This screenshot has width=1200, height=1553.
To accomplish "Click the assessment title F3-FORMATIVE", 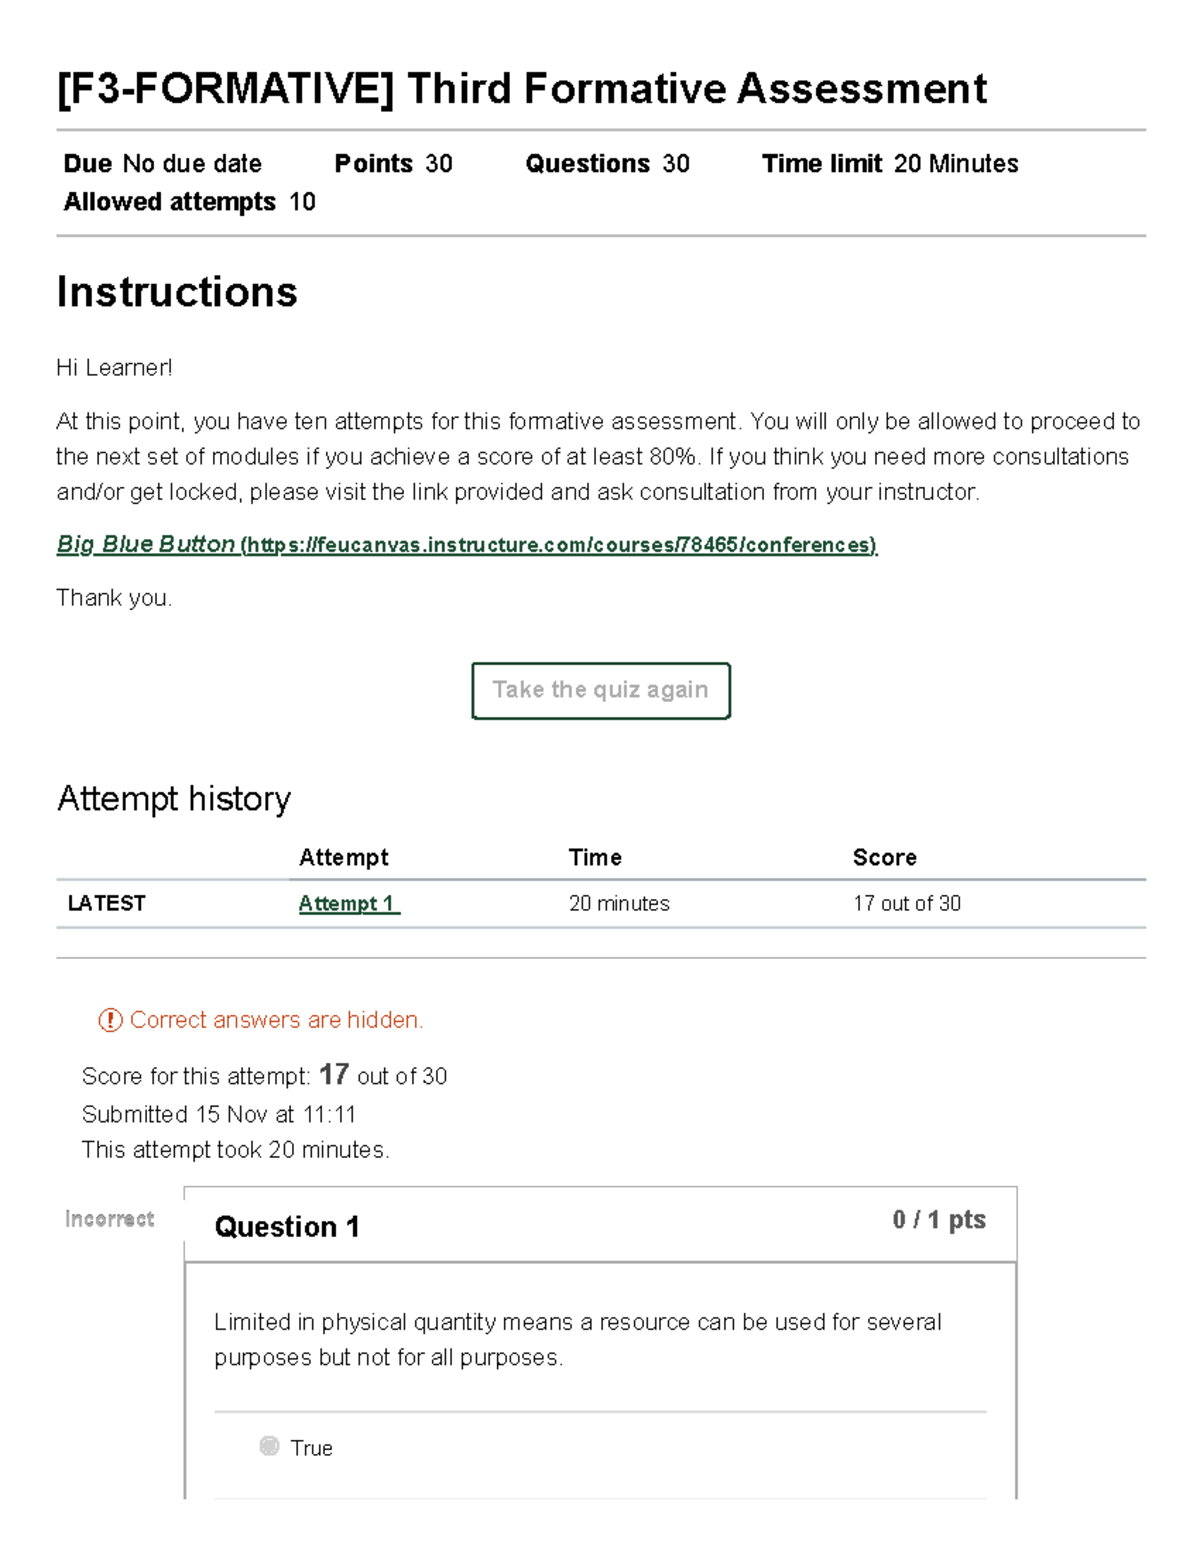I will [521, 88].
